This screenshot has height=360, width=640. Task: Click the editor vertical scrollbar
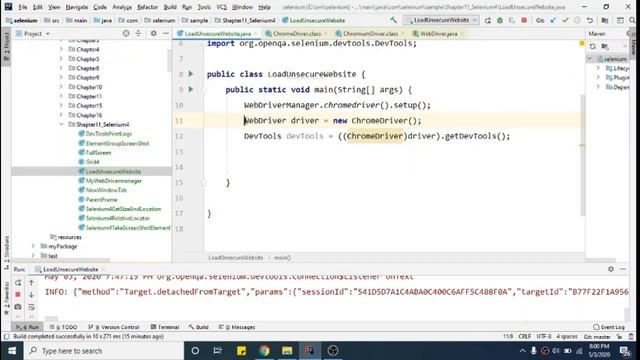(x=582, y=155)
